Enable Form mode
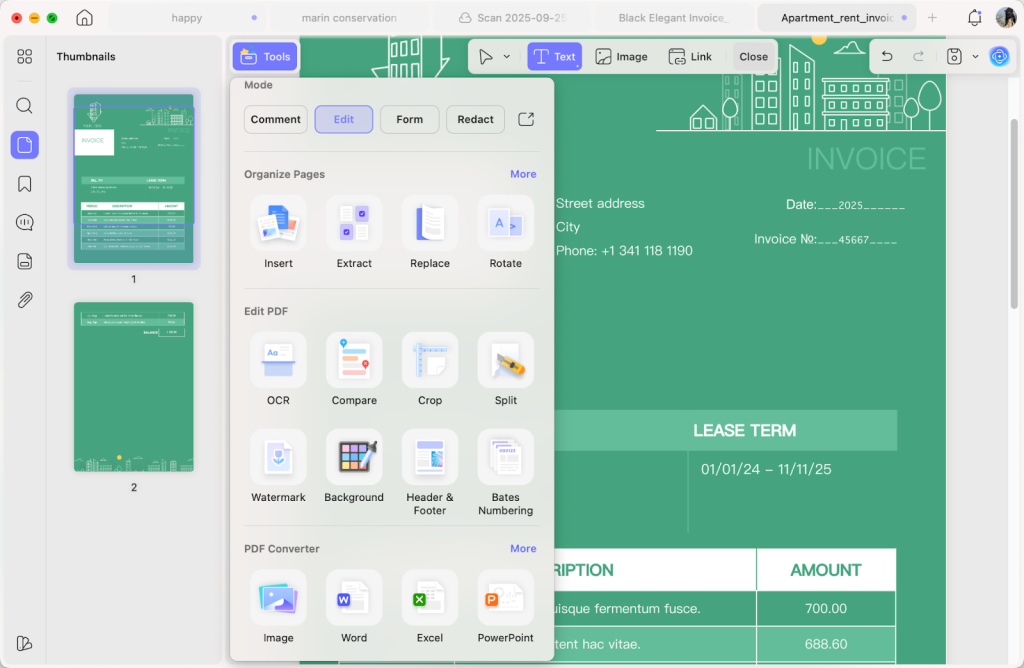Screen dimensions: 1024x668 [x=409, y=119]
